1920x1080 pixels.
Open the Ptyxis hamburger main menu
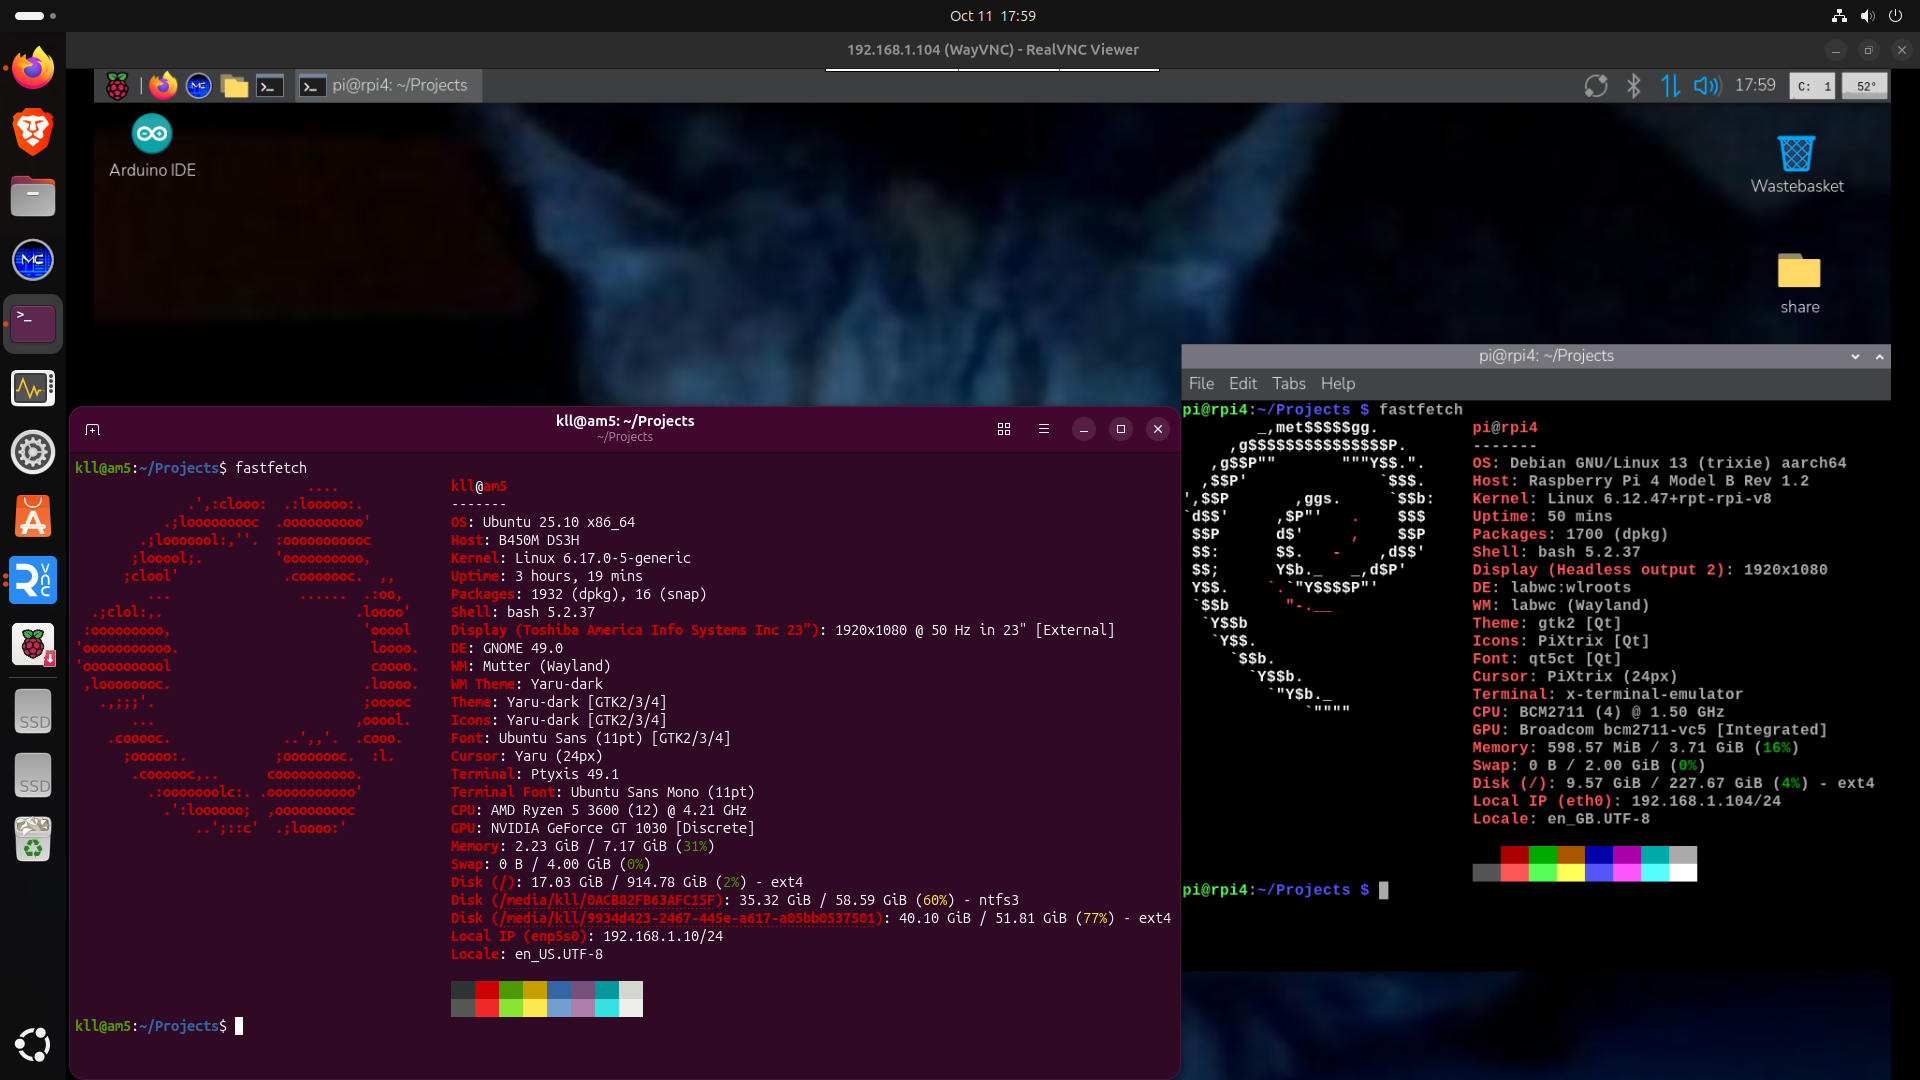click(1044, 429)
